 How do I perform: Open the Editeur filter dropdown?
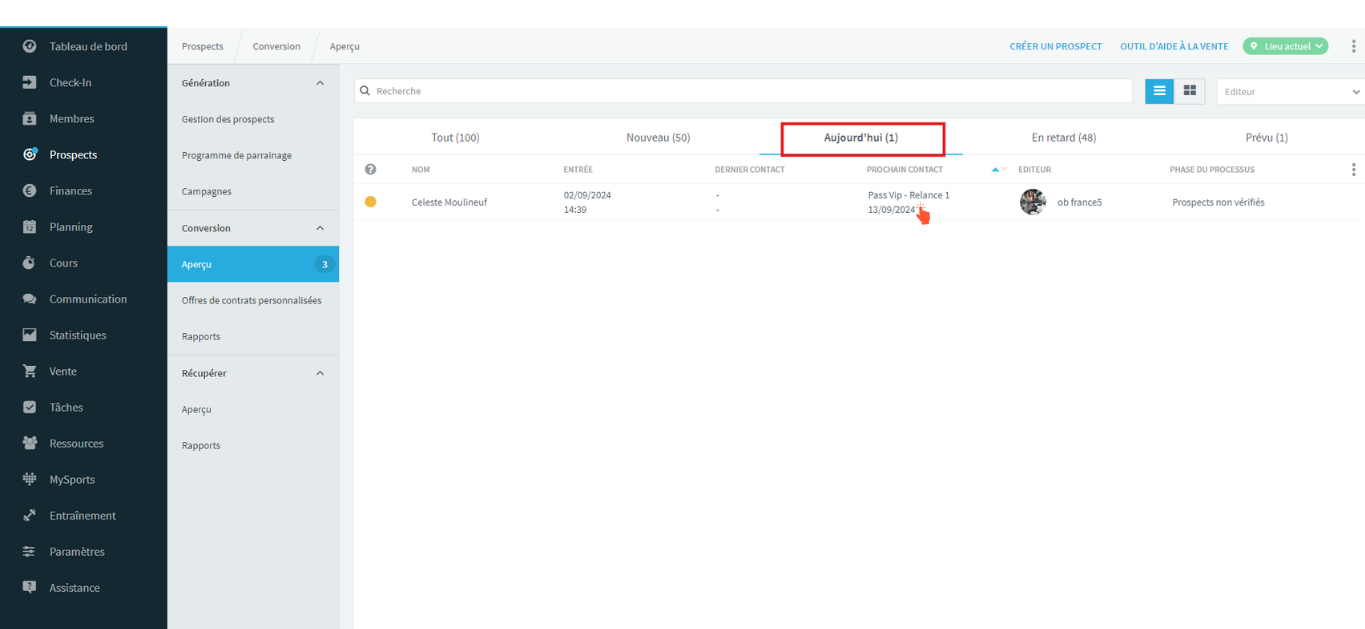[1291, 91]
